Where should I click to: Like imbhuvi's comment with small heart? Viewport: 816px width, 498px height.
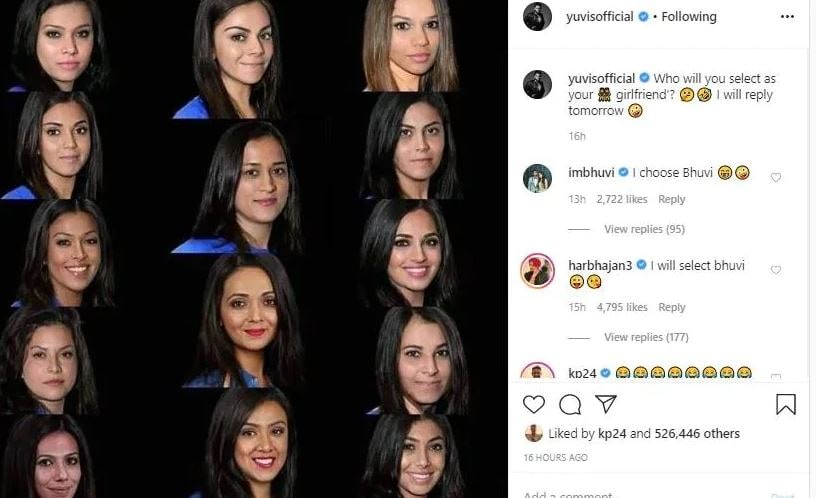(x=775, y=177)
